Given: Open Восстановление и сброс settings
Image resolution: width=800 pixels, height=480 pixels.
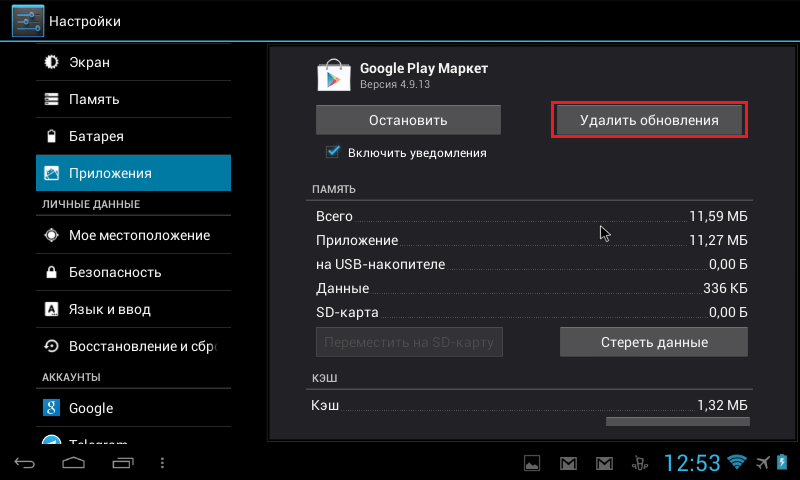Looking at the screenshot, I should [x=133, y=346].
